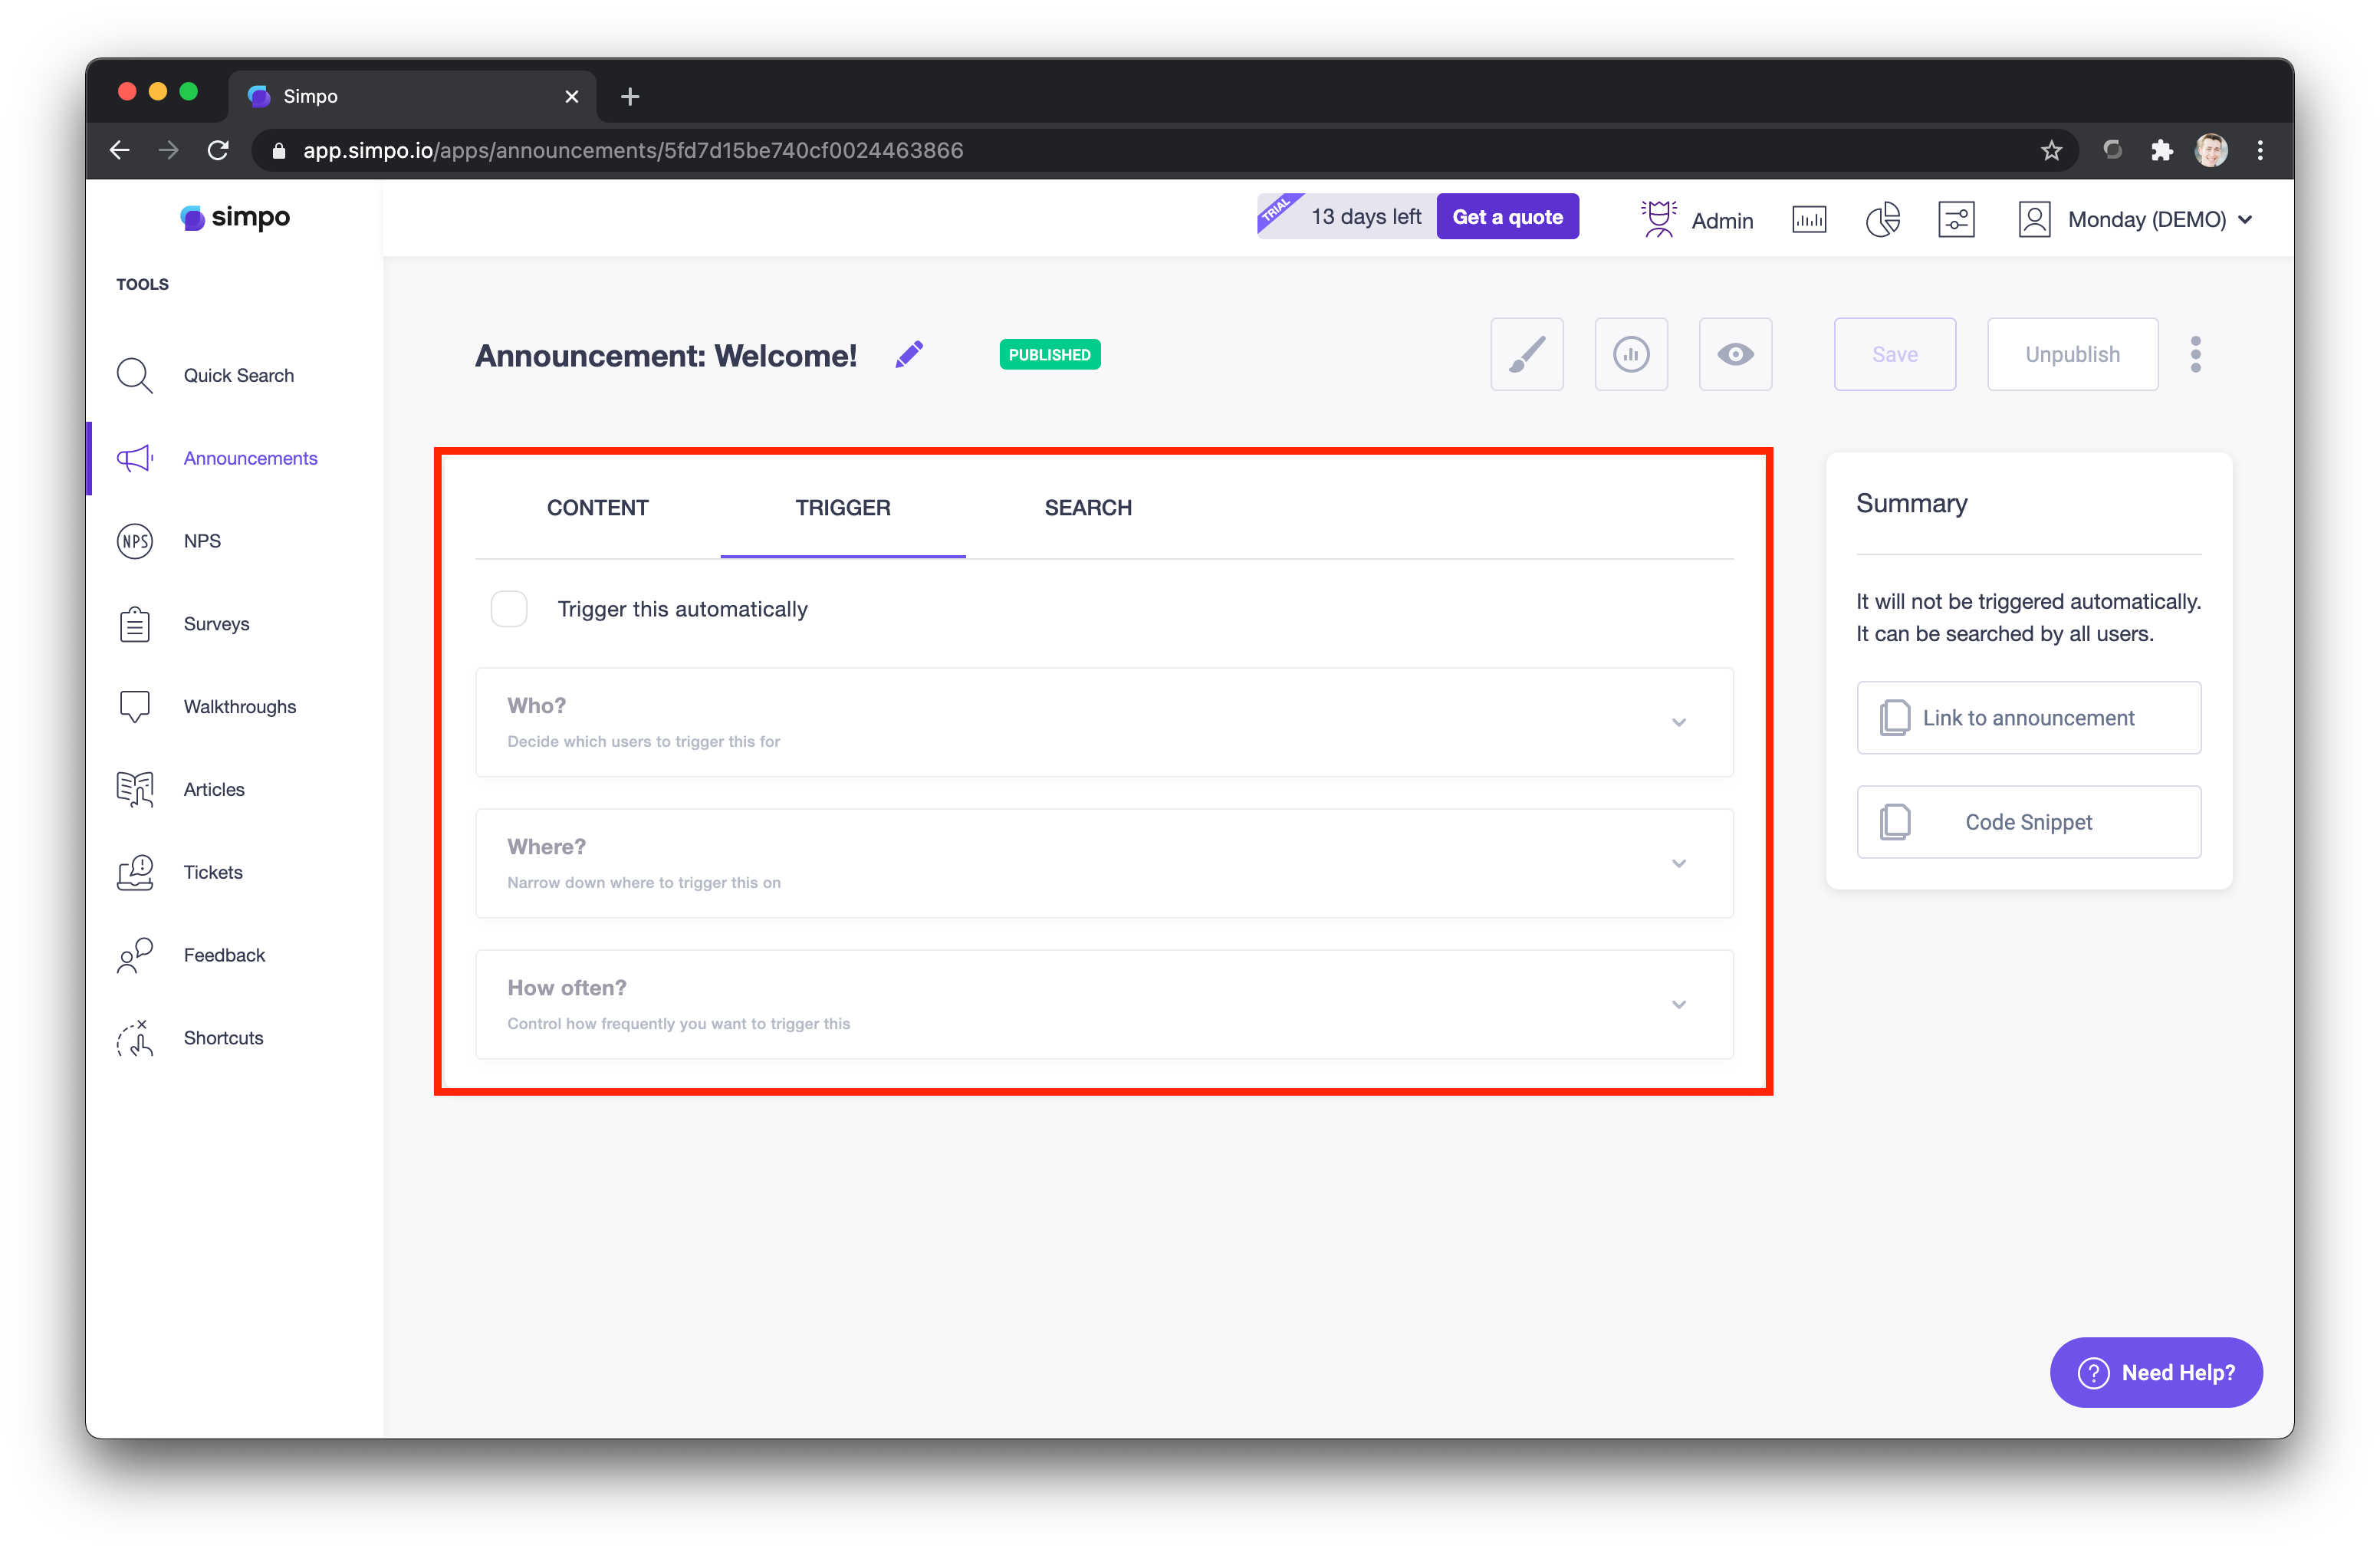Viewport: 2380px width, 1552px height.
Task: Click the Unpublish button
Action: tap(2072, 354)
